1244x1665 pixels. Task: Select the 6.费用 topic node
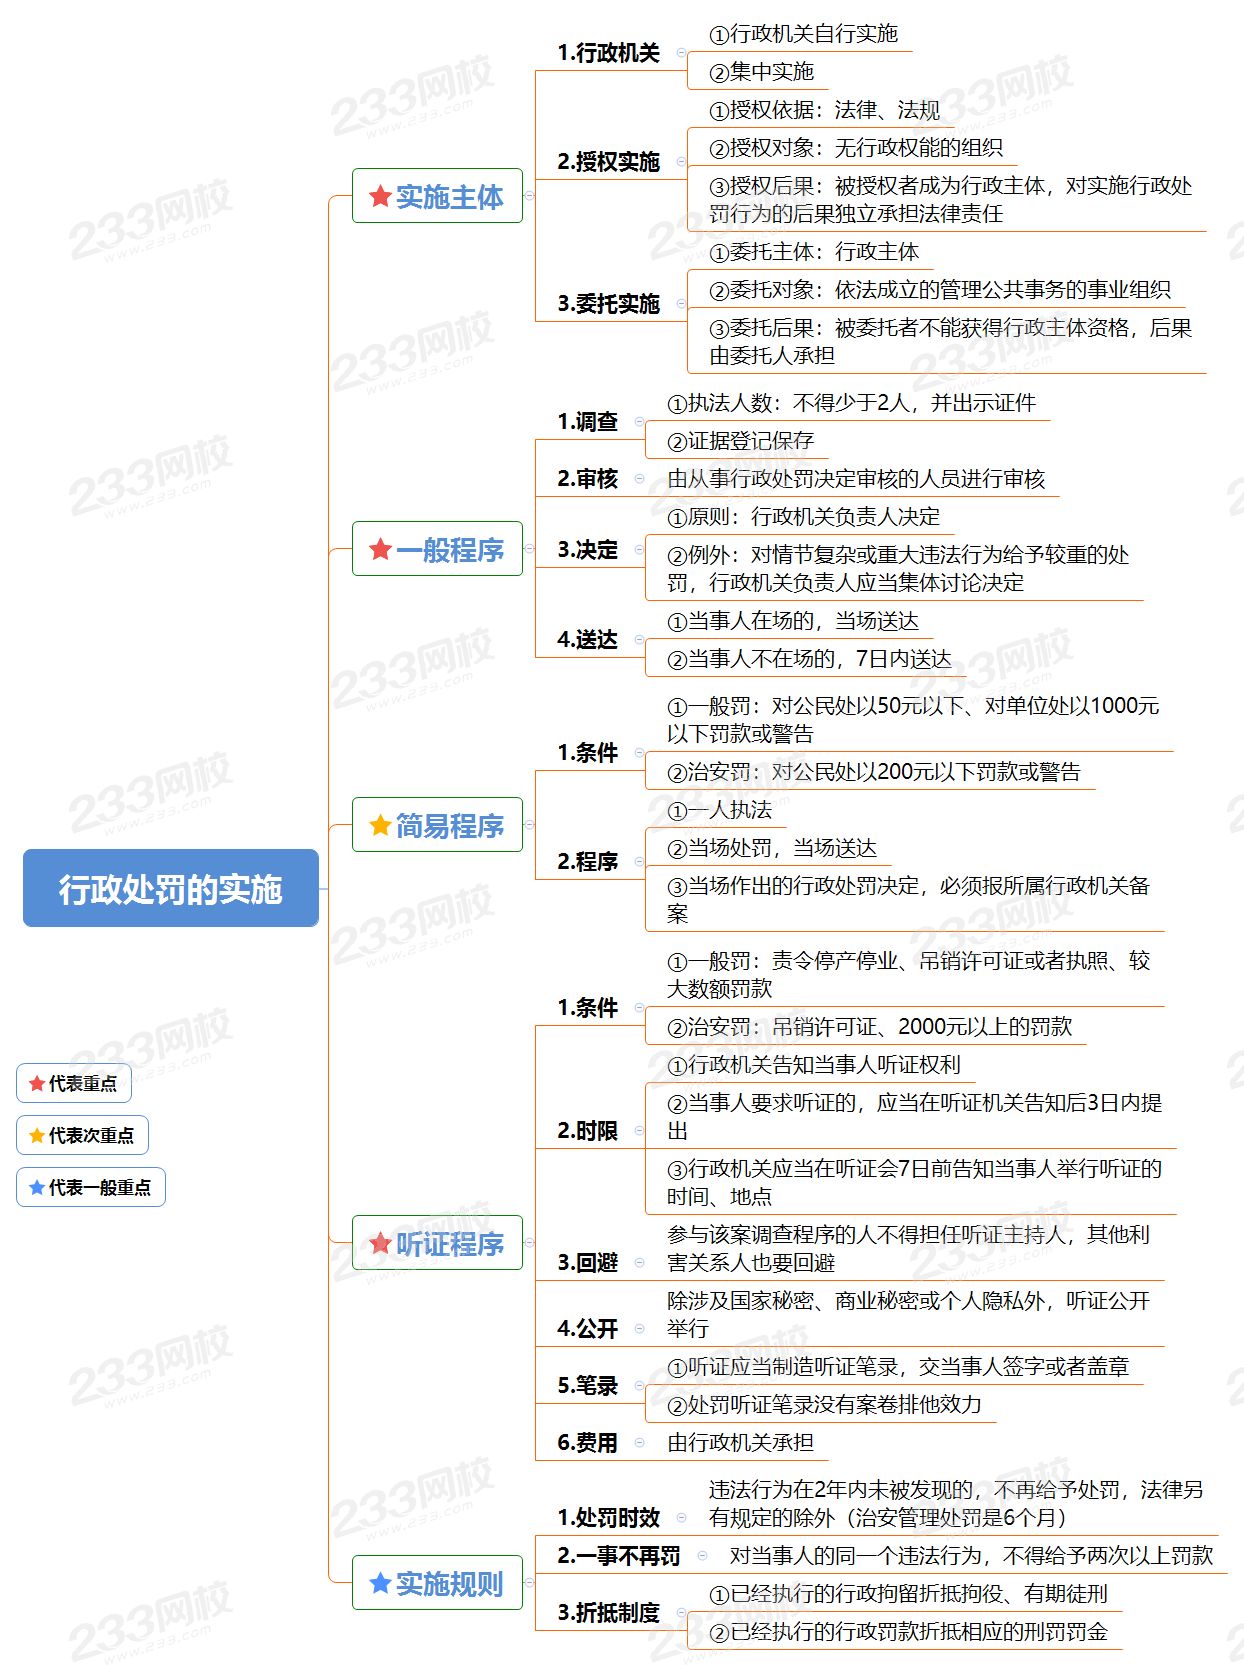pyautogui.click(x=588, y=1442)
